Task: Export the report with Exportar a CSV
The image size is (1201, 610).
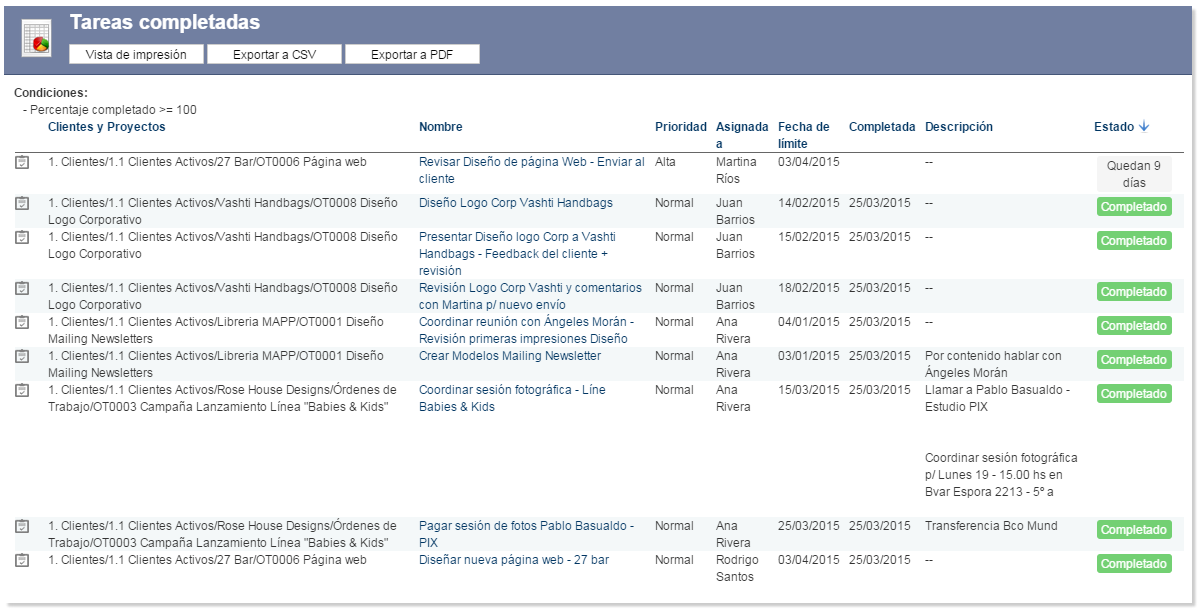Action: [274, 54]
